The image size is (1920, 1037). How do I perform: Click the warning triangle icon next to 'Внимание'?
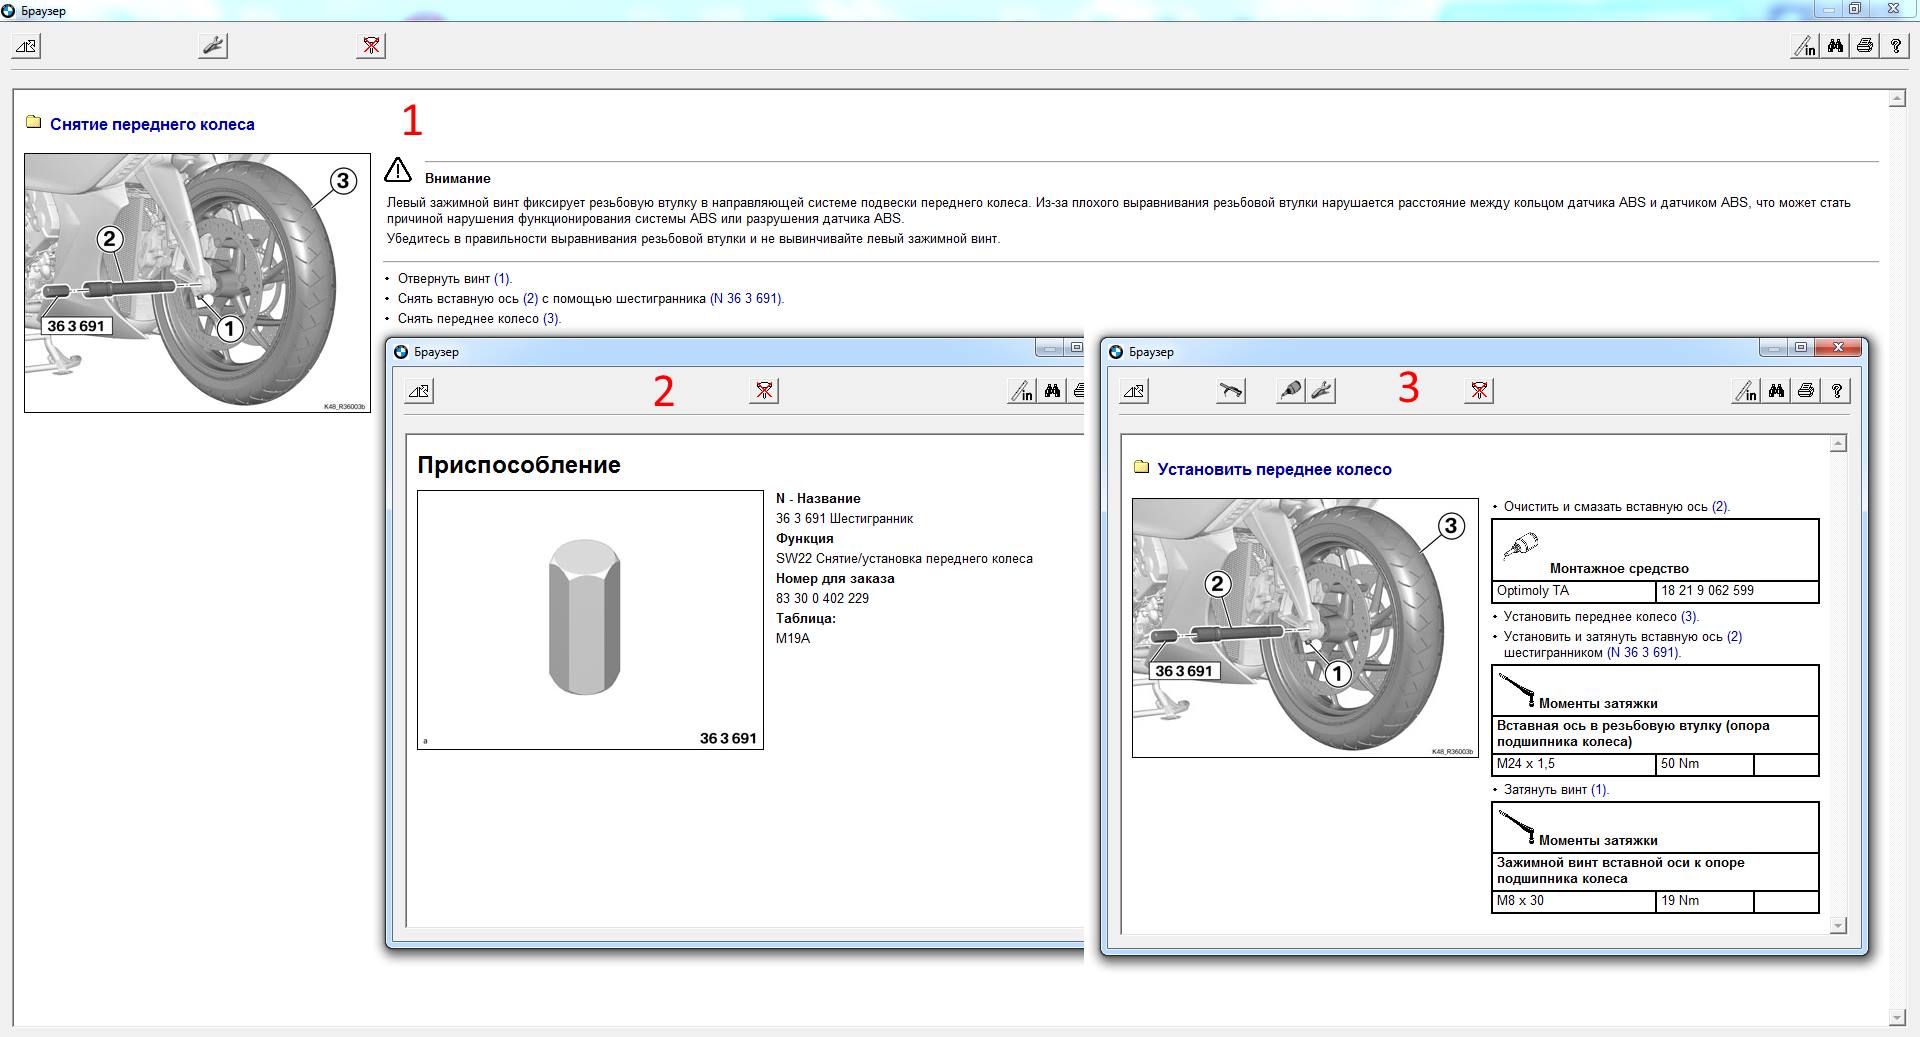398,170
